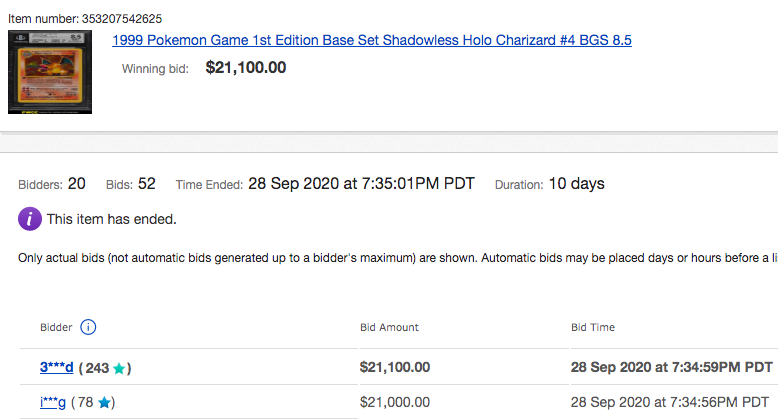Screen dimensions: 778x419
Task: Click the 10 days duration value
Action: point(577,184)
